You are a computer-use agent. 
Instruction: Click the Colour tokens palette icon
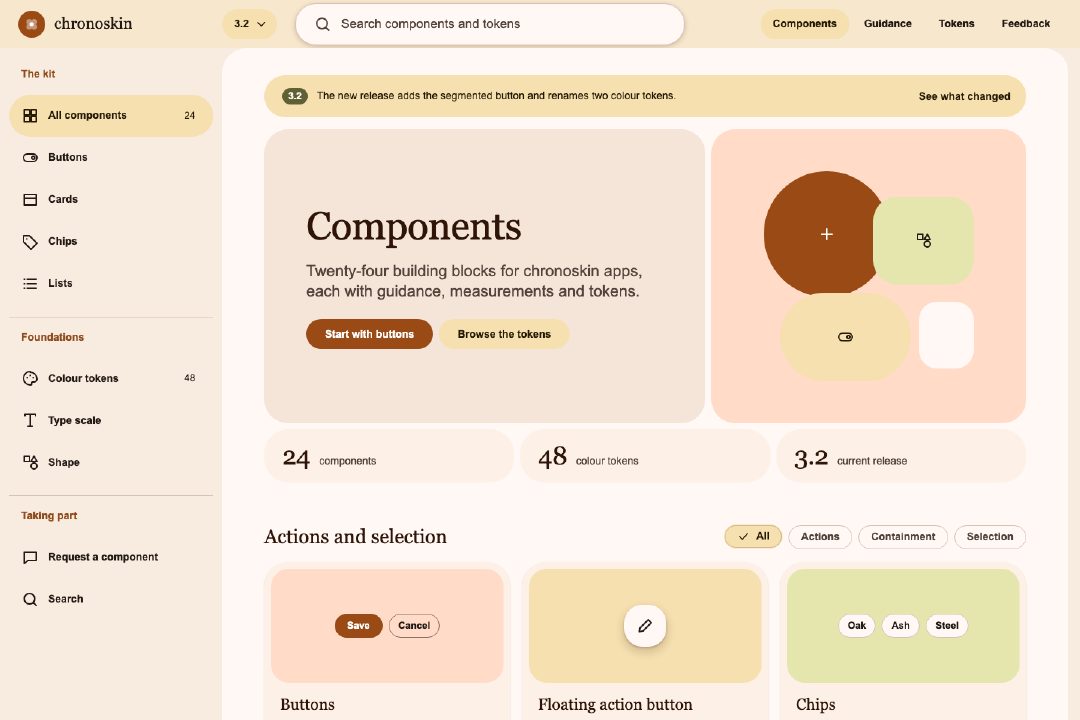(30, 378)
